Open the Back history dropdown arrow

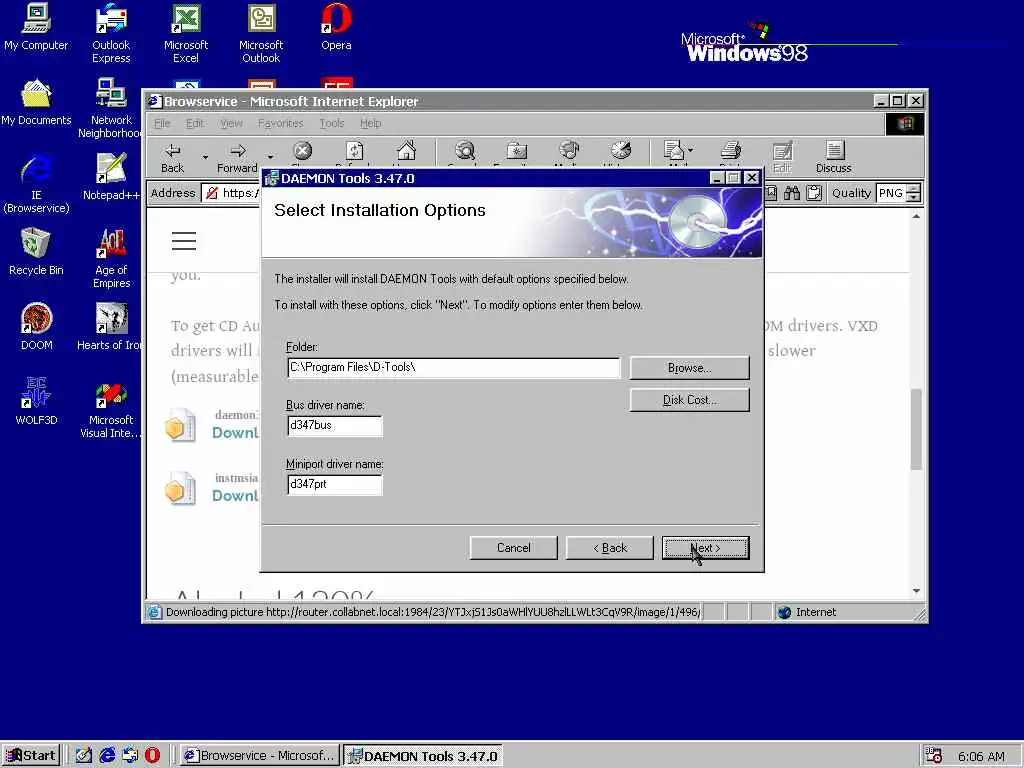tap(205, 157)
